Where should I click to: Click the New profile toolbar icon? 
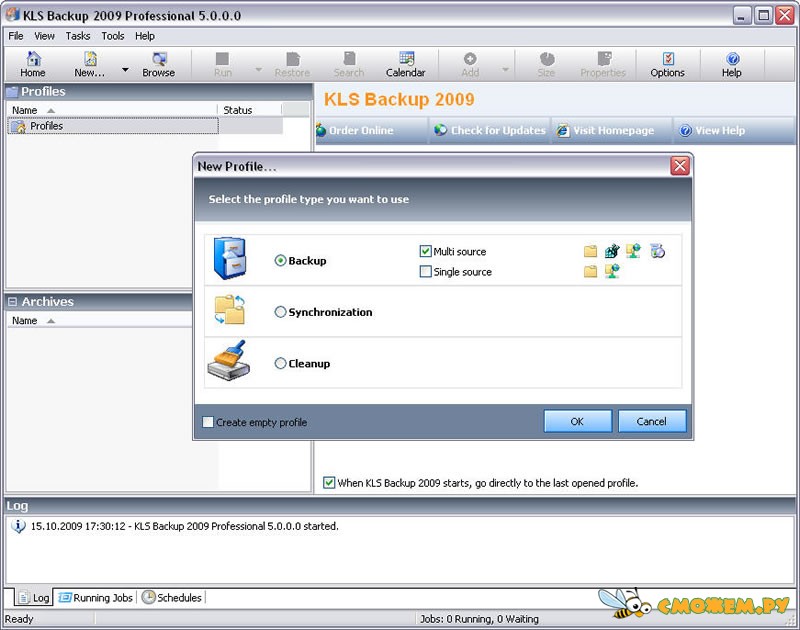[x=90, y=59]
